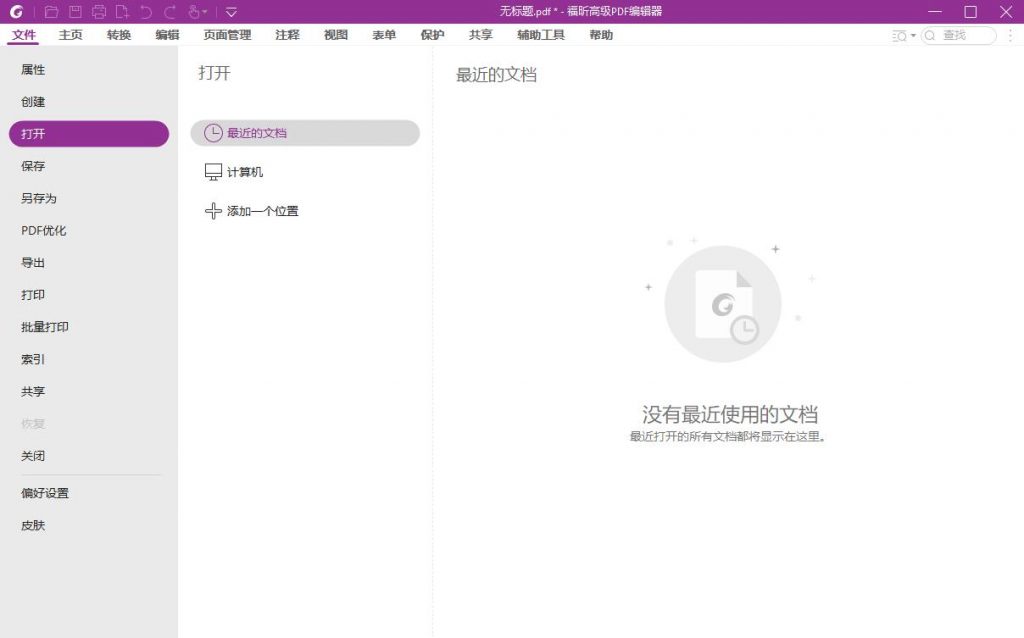Open the 保护 ribbon tab
1024x638 pixels.
click(x=430, y=34)
